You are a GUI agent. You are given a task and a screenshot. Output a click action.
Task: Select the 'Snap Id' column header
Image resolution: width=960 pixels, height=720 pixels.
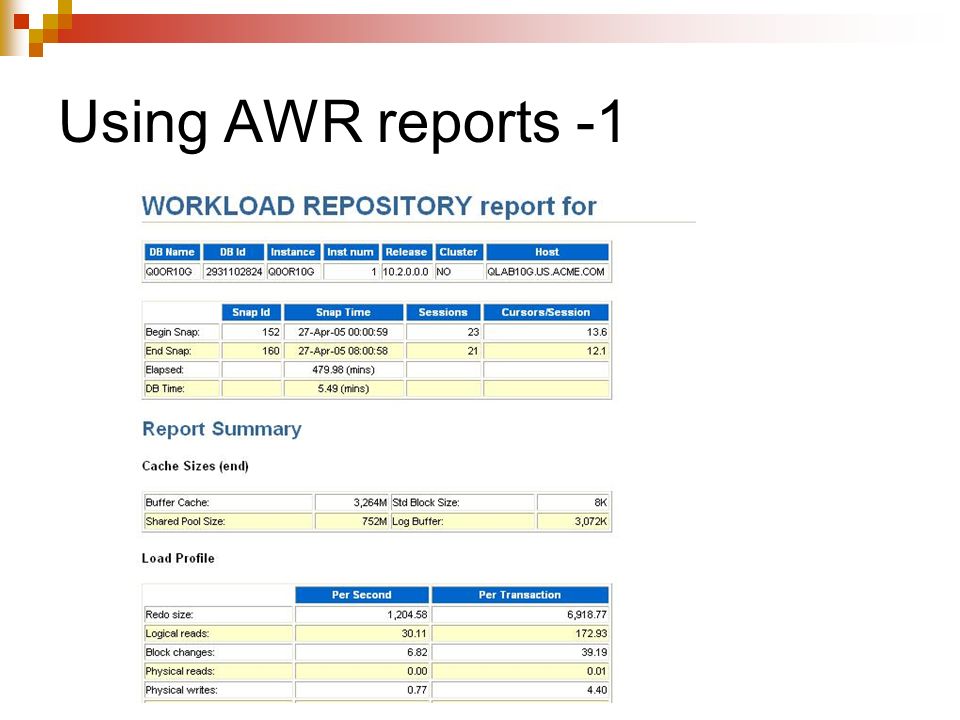tap(251, 312)
